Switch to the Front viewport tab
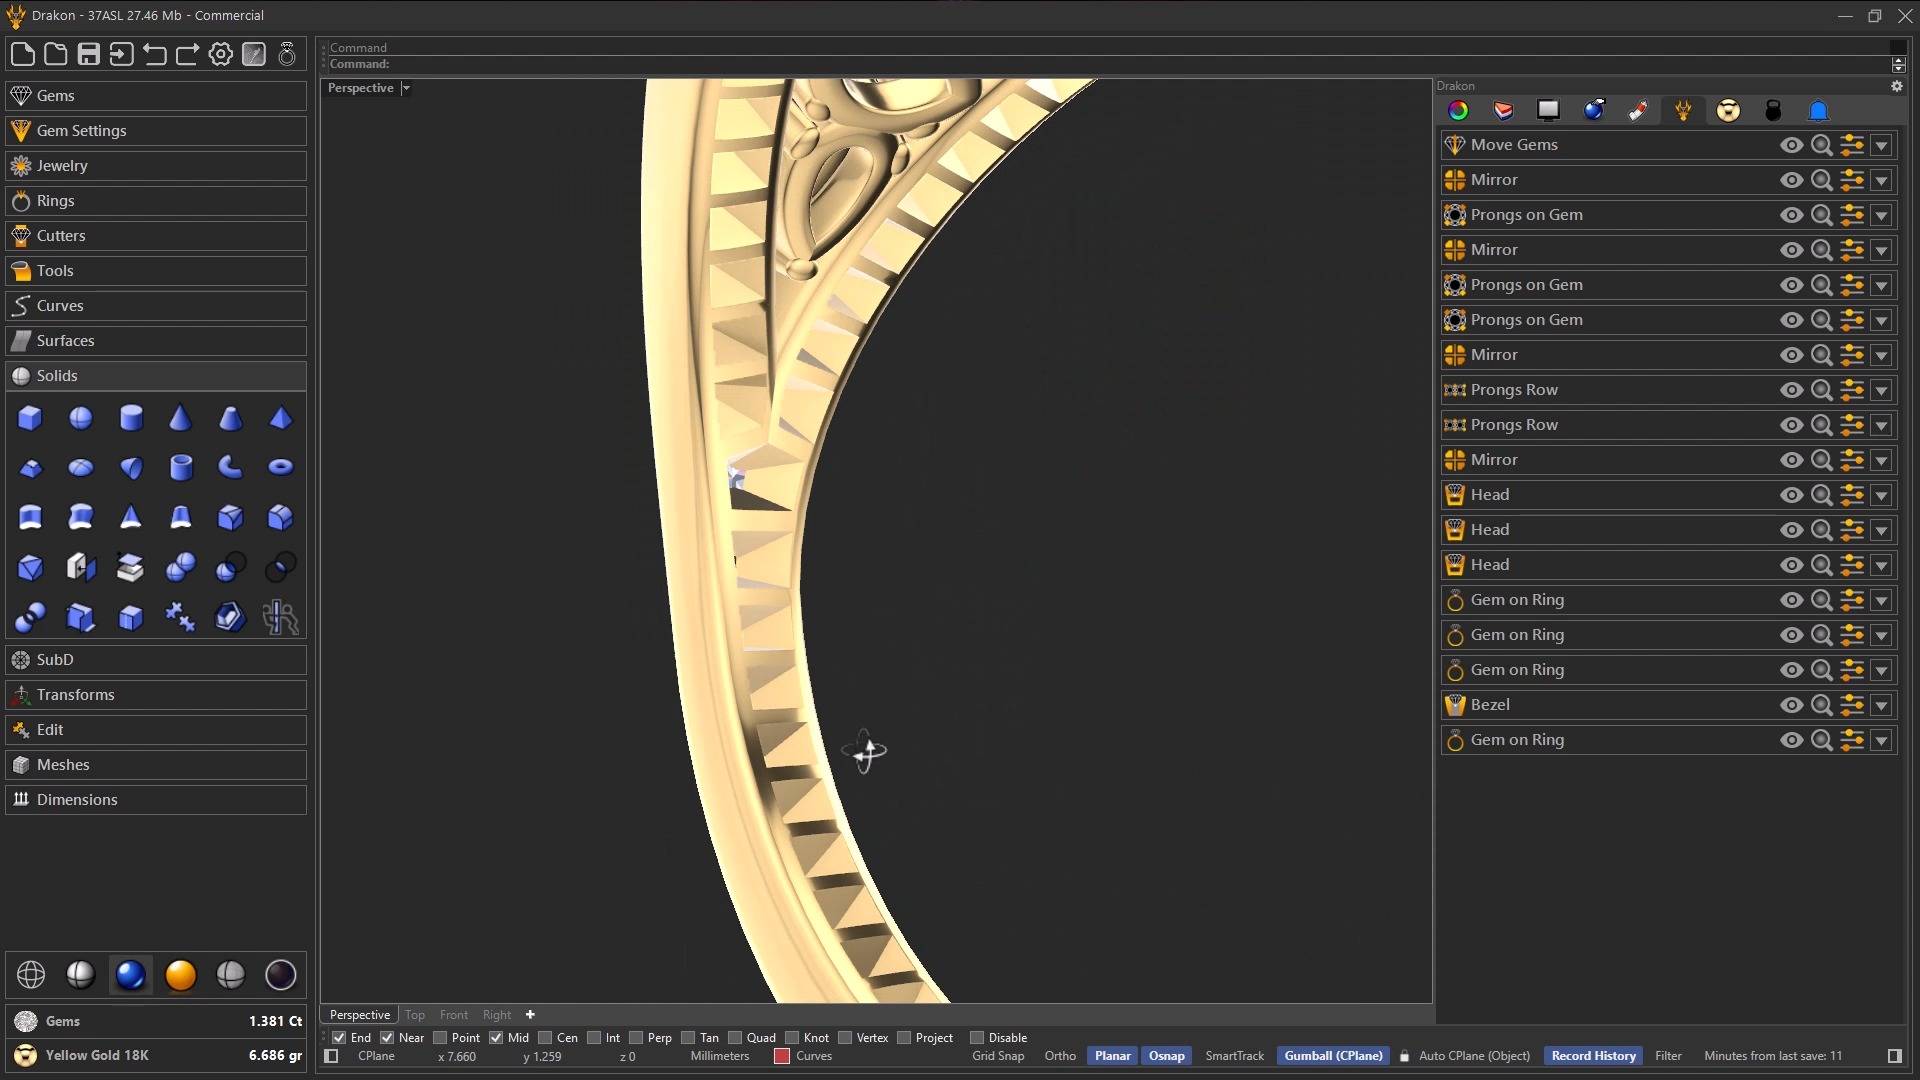The height and width of the screenshot is (1080, 1920). tap(454, 1015)
